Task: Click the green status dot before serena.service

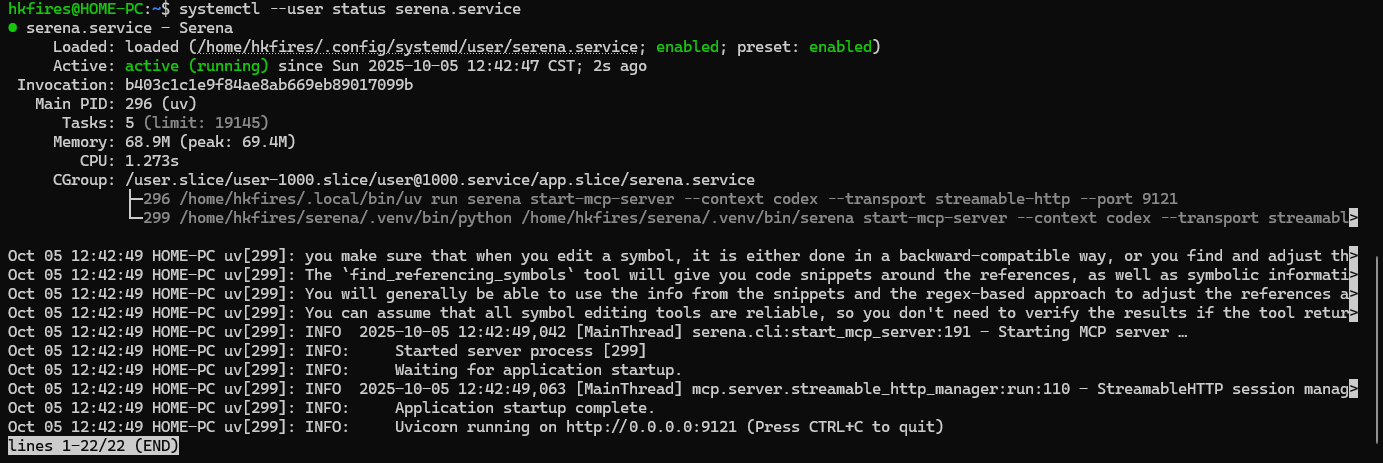Action: pyautogui.click(x=13, y=28)
